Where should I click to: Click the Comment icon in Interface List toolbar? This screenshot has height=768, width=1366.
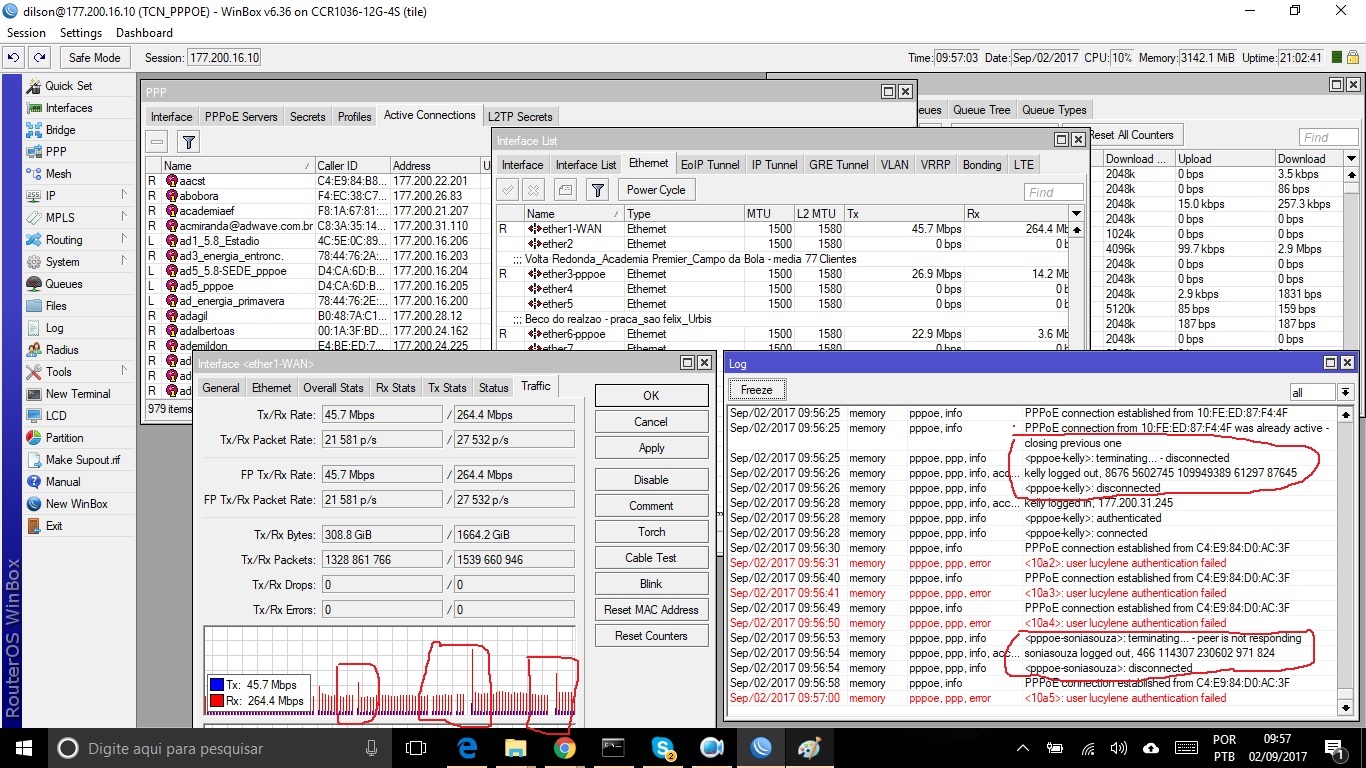566,190
